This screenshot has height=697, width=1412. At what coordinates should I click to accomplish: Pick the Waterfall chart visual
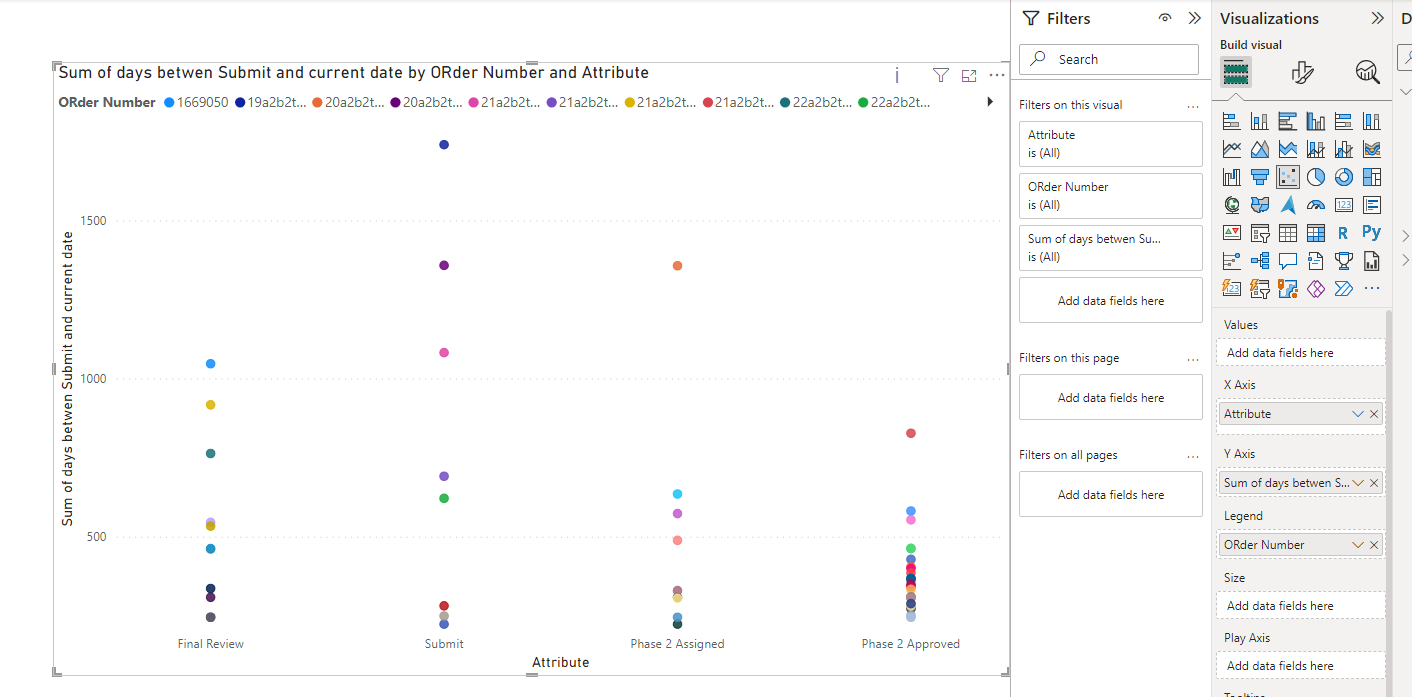pyautogui.click(x=1232, y=177)
